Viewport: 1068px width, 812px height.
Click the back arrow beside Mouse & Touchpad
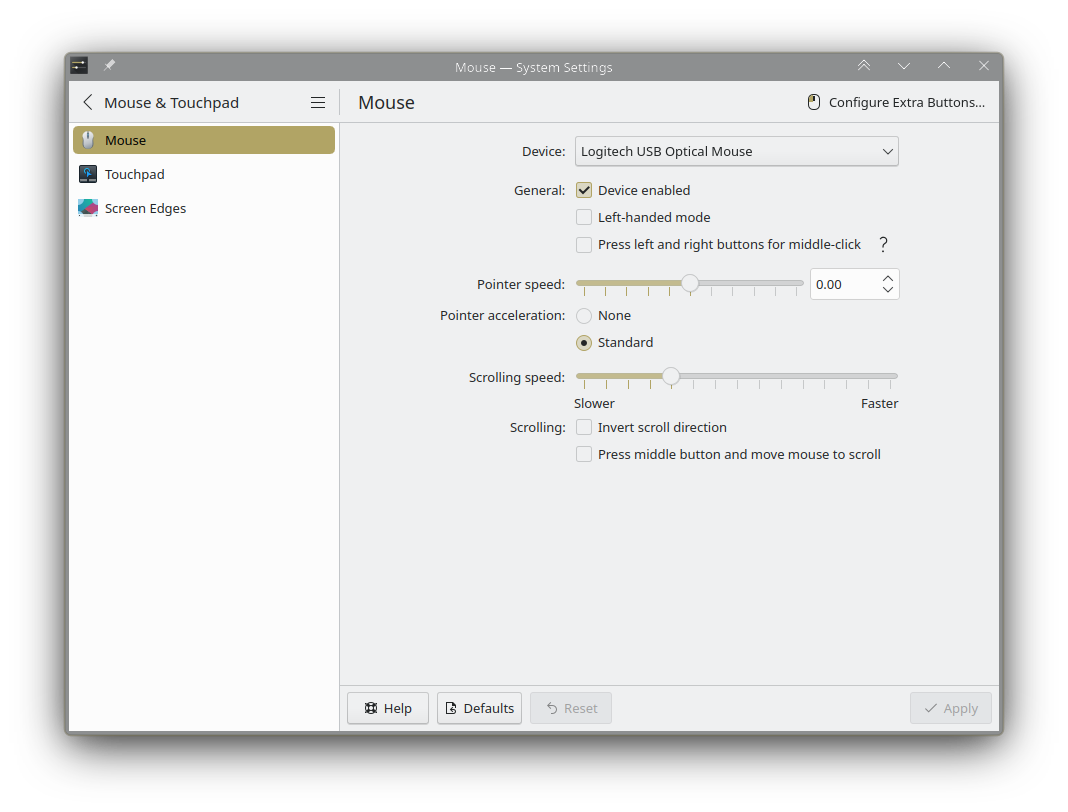point(88,102)
